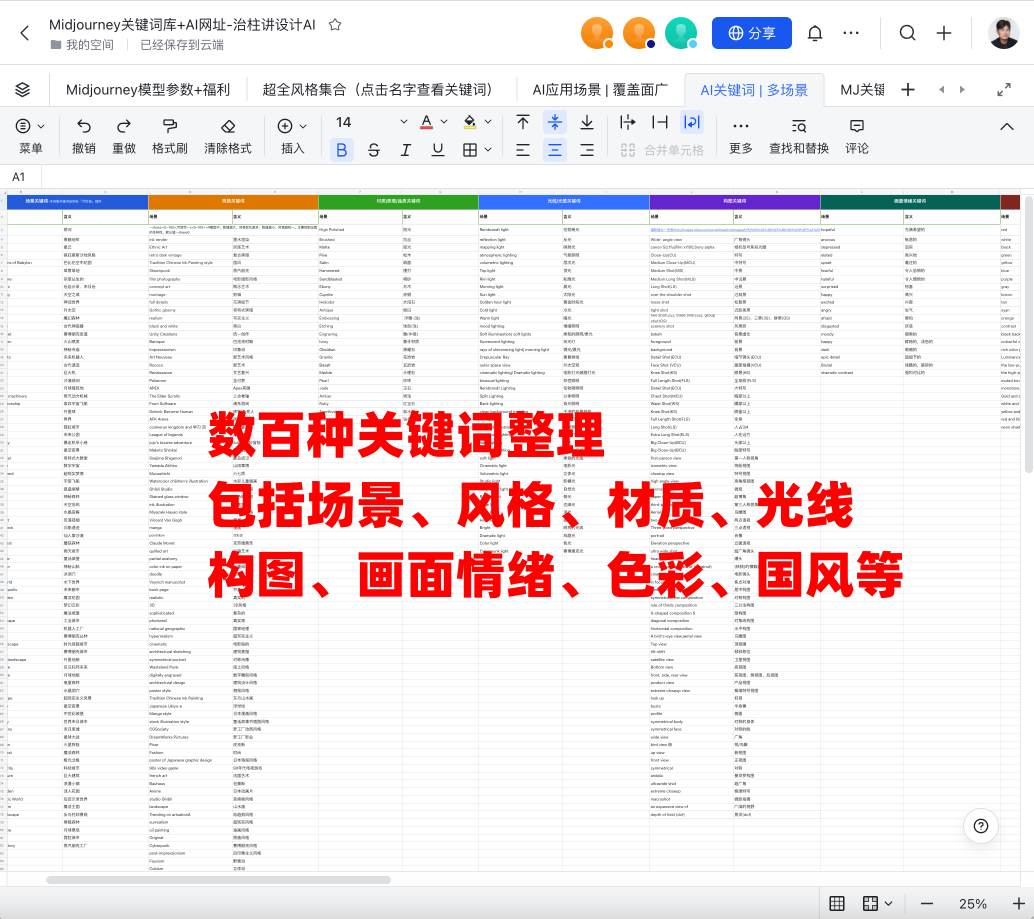Align text to the left
This screenshot has width=1034, height=919.
[523, 150]
